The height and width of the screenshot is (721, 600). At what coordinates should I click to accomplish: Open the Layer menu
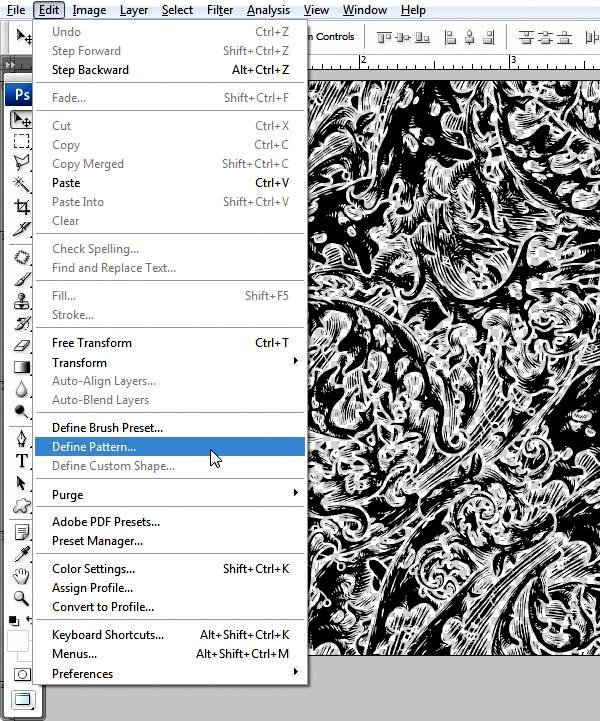click(134, 10)
